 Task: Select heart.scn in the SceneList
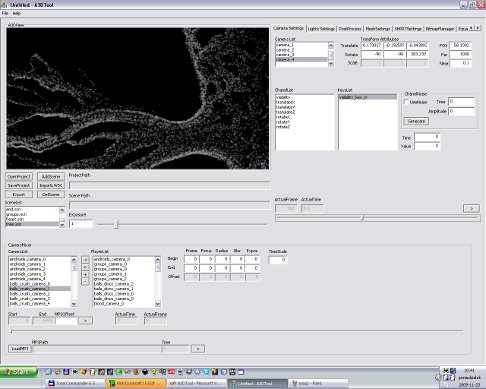(15, 219)
